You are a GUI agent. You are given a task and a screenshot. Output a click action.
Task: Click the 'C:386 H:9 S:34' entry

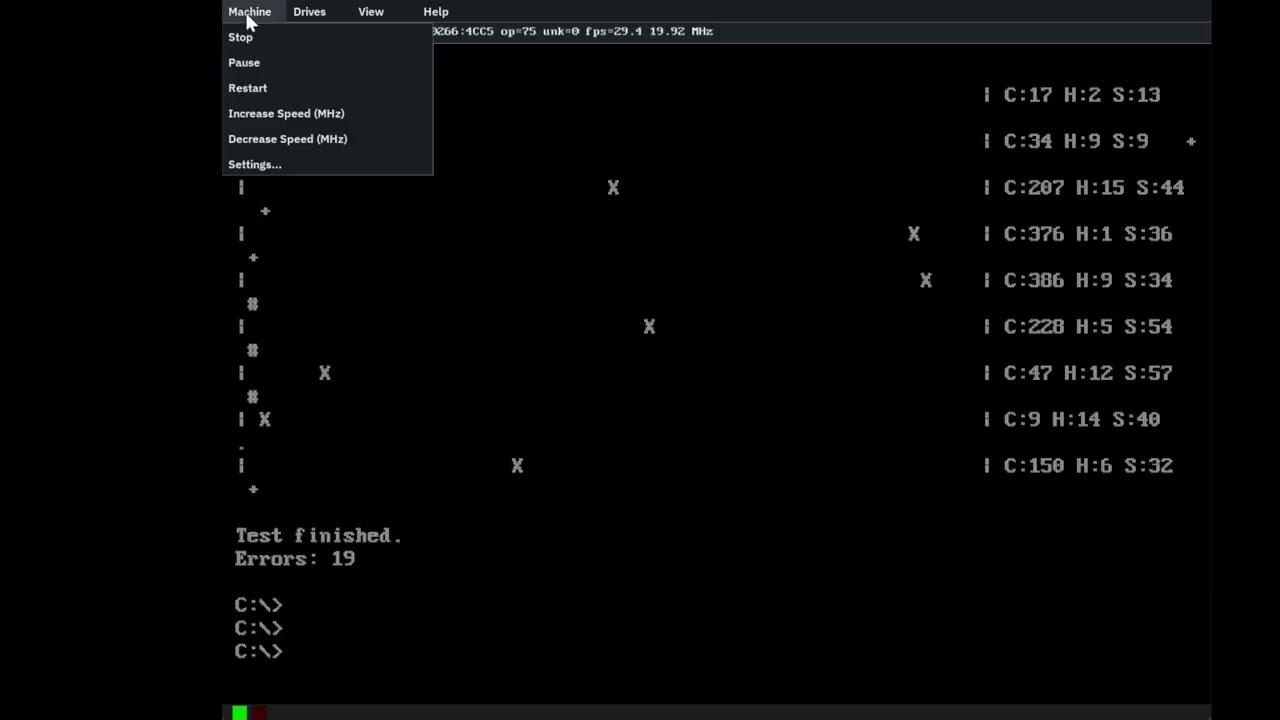(1088, 280)
